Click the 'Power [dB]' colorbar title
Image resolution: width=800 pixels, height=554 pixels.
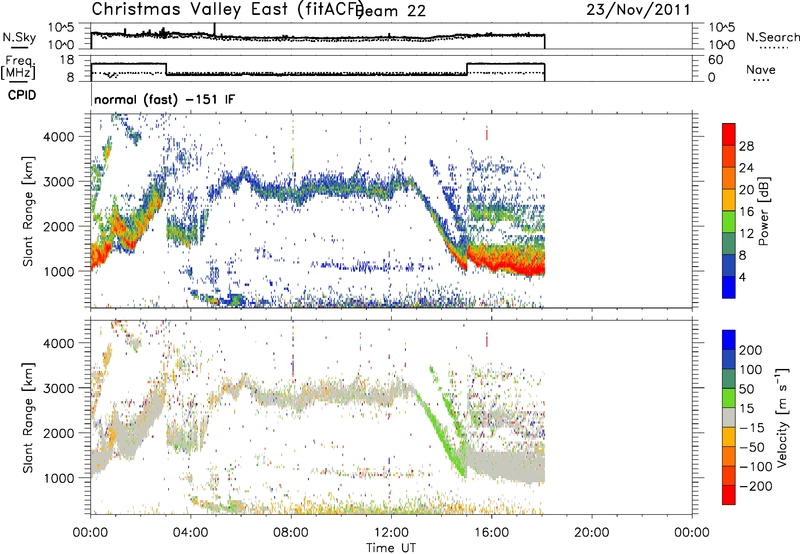click(764, 211)
